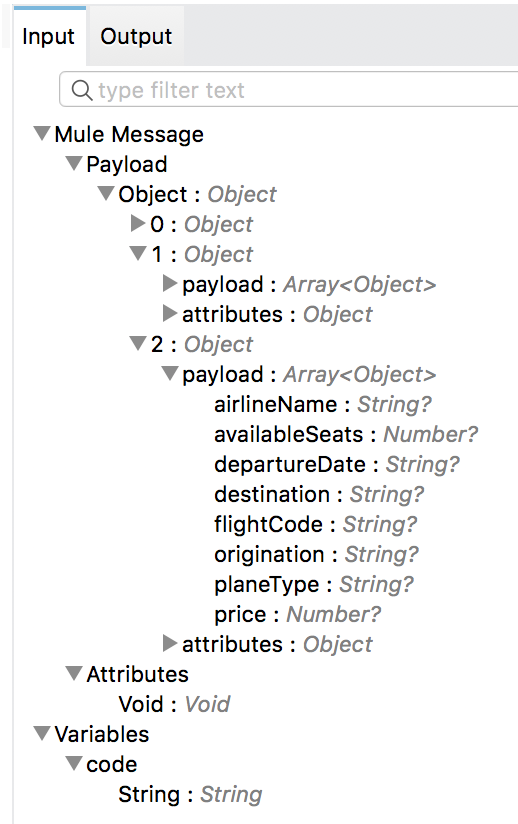The image size is (518, 824).
Task: Select the Input tab
Action: (x=48, y=36)
